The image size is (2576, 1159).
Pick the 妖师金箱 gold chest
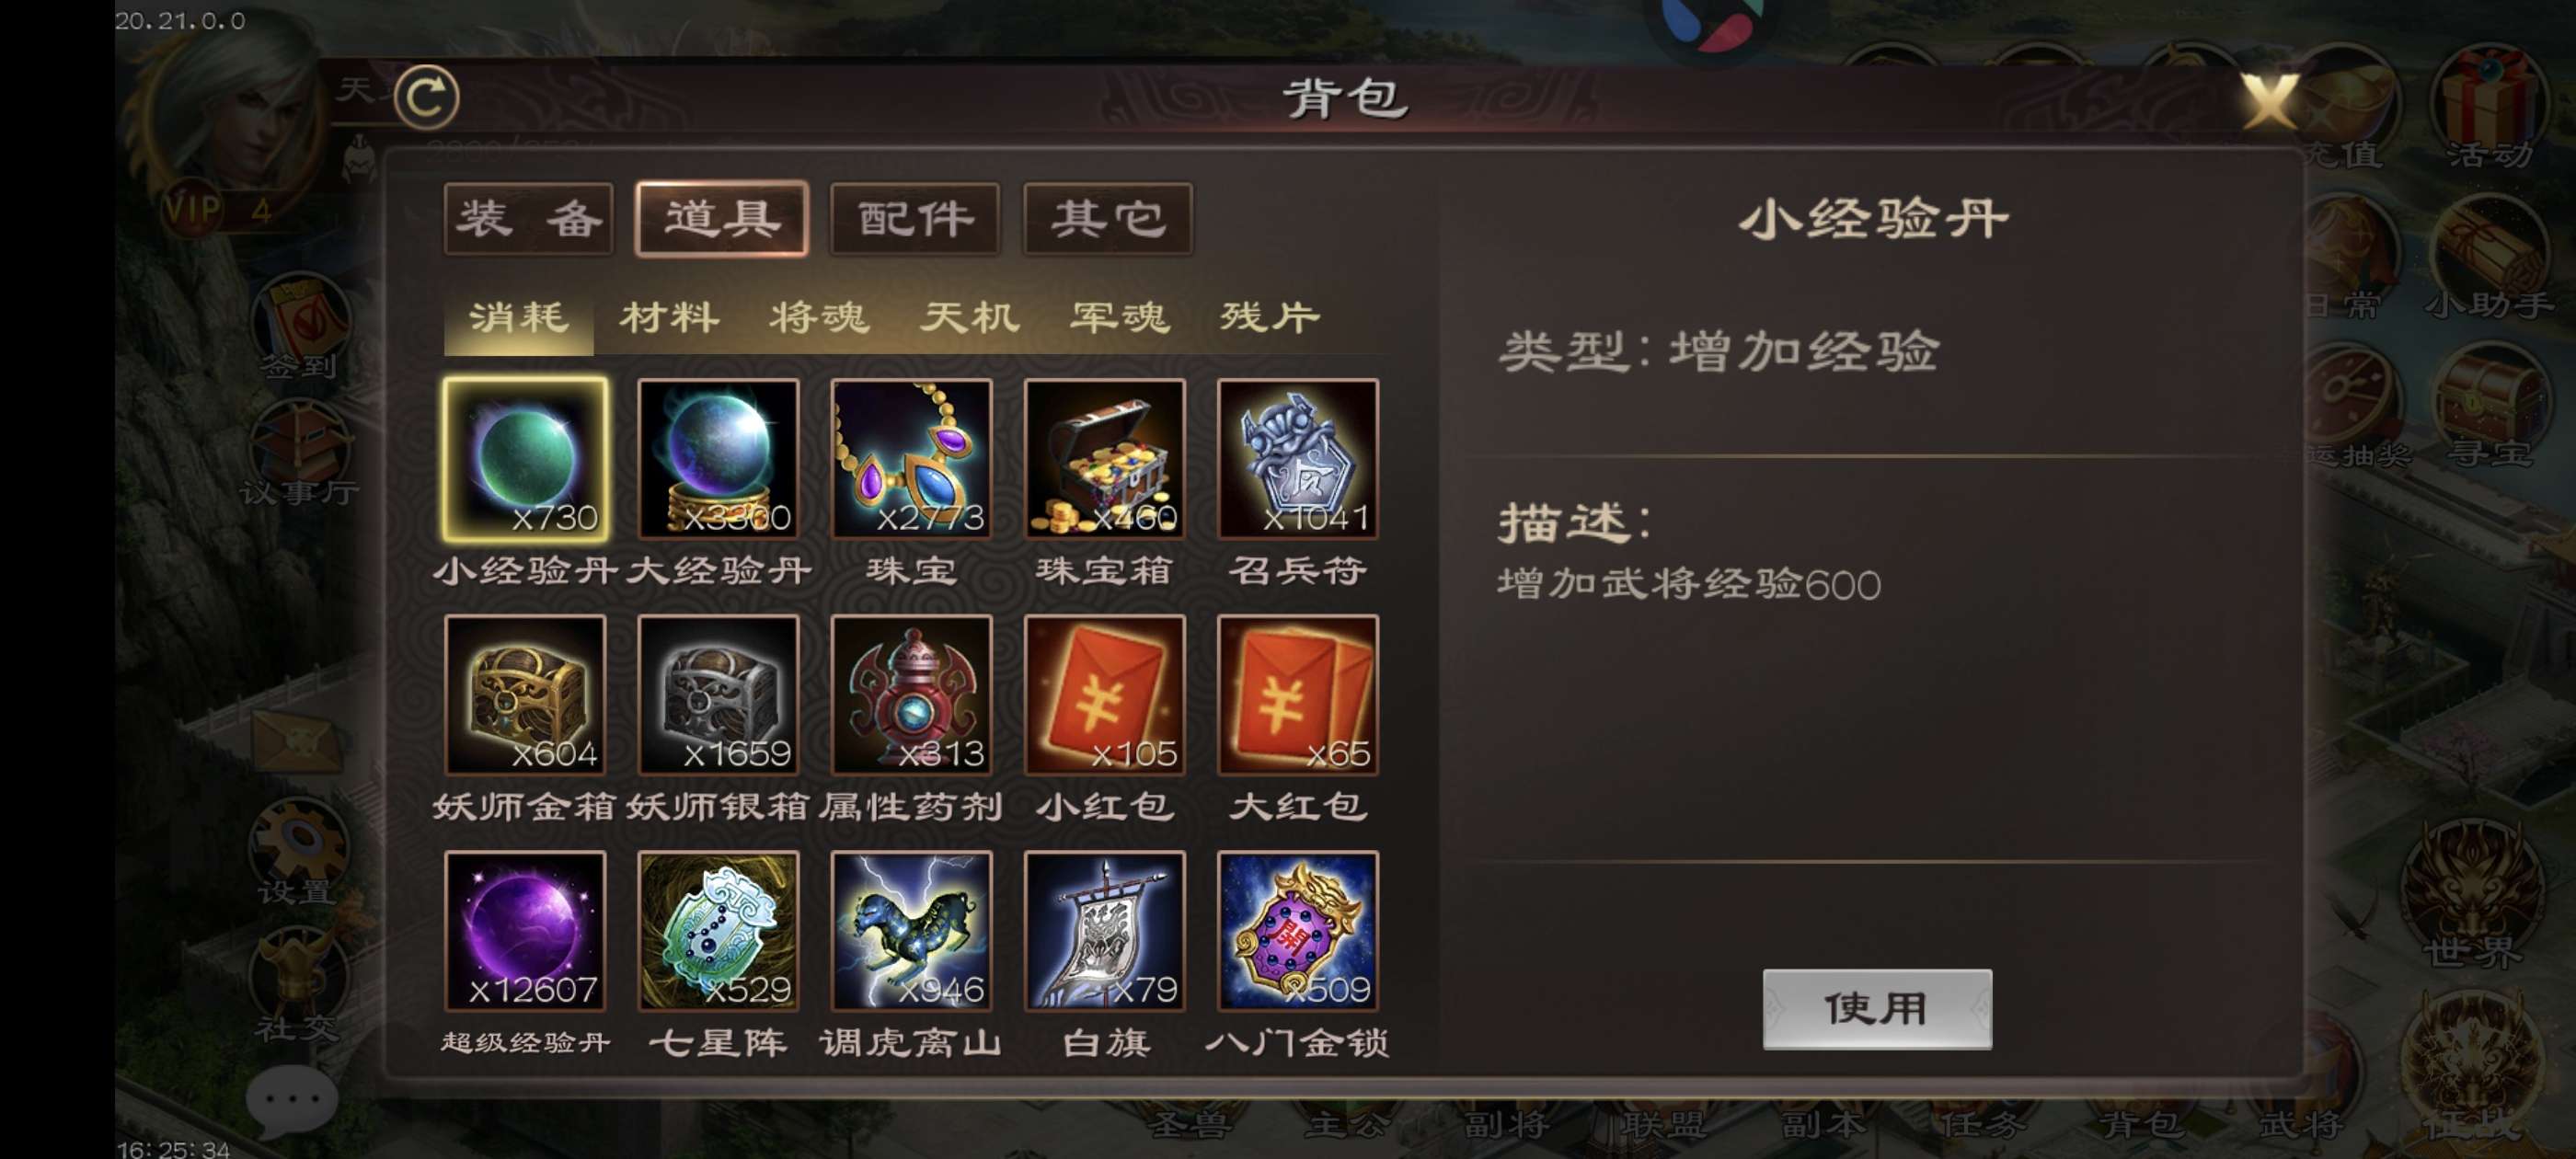[525, 695]
